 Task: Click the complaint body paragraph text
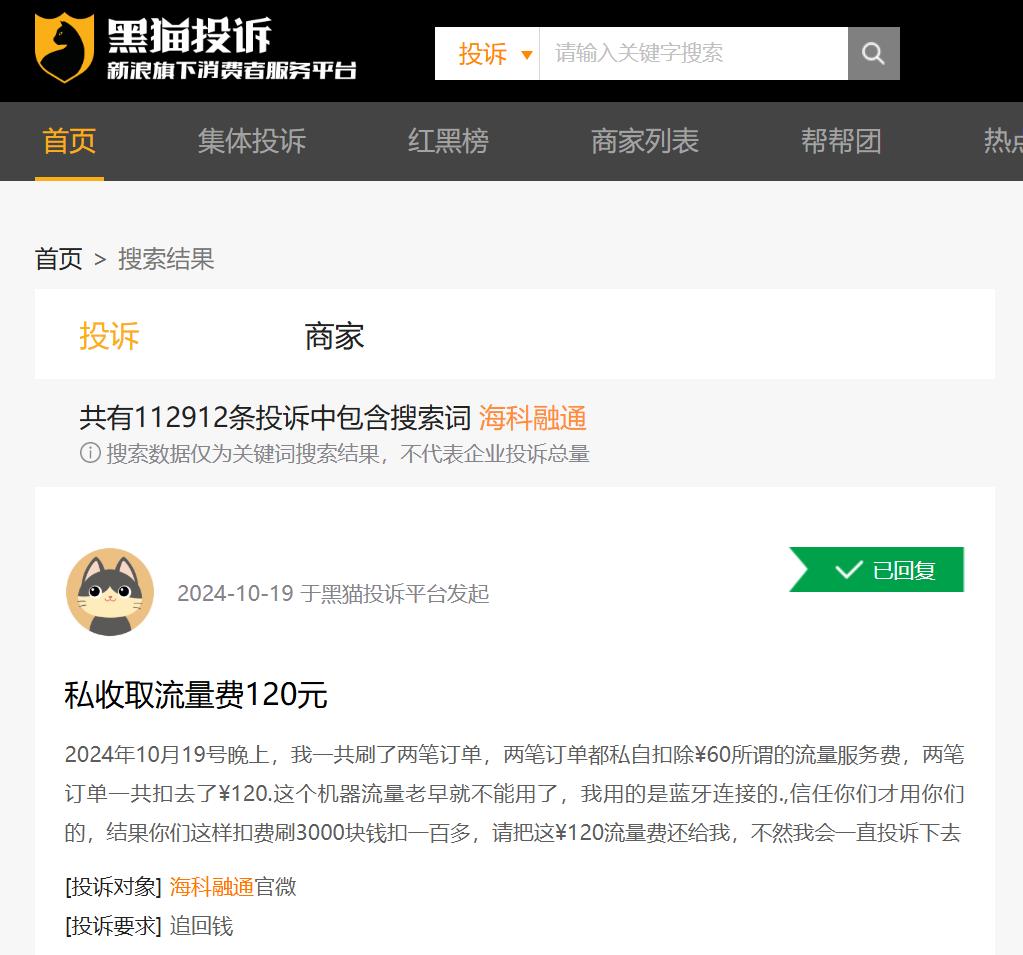click(514, 793)
